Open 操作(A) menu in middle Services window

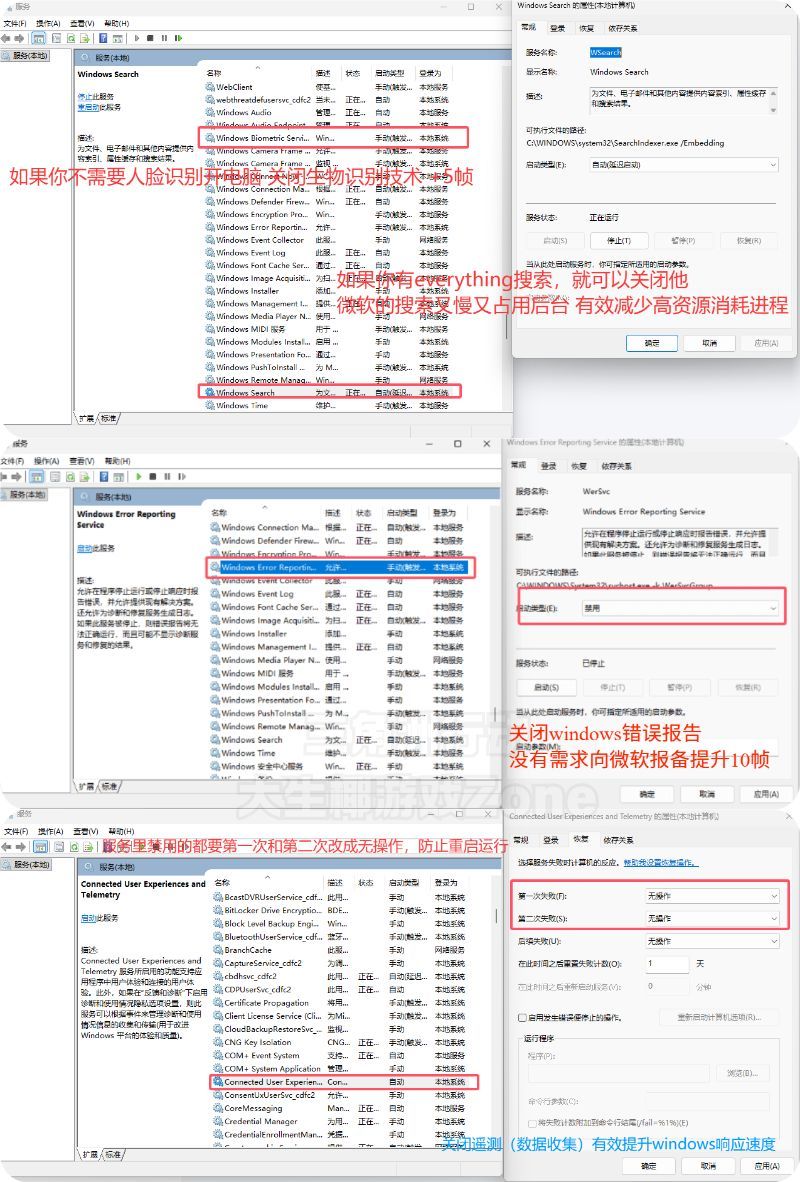tap(46, 461)
